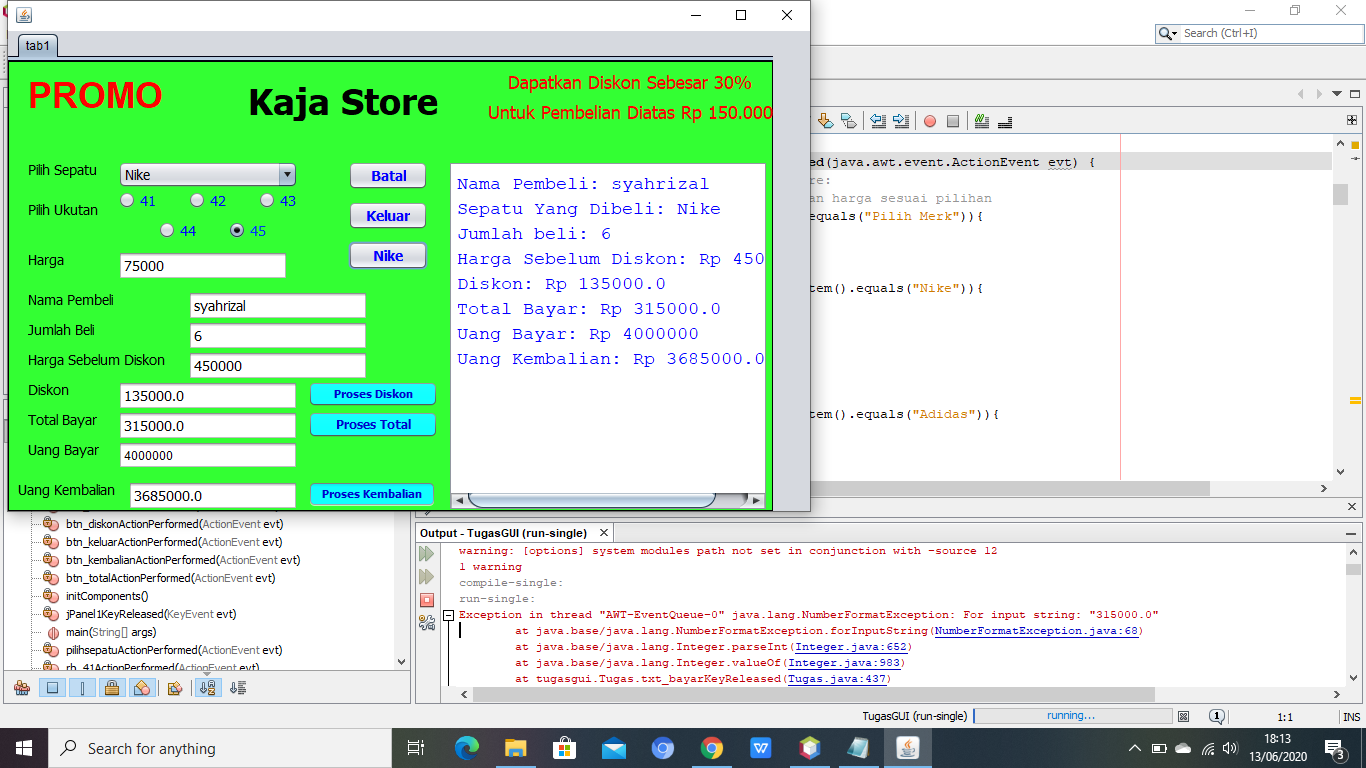The width and height of the screenshot is (1366, 768).
Task: Click the Uang Bayar text field
Action: click(x=208, y=455)
